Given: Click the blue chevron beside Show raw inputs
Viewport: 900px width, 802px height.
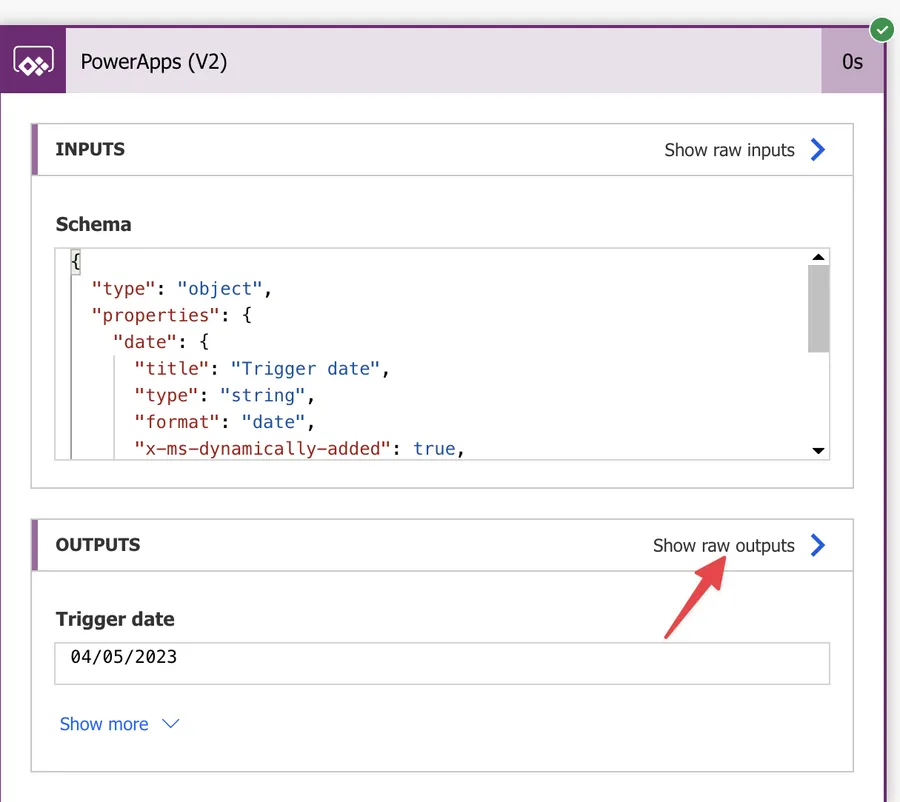Looking at the screenshot, I should point(818,150).
